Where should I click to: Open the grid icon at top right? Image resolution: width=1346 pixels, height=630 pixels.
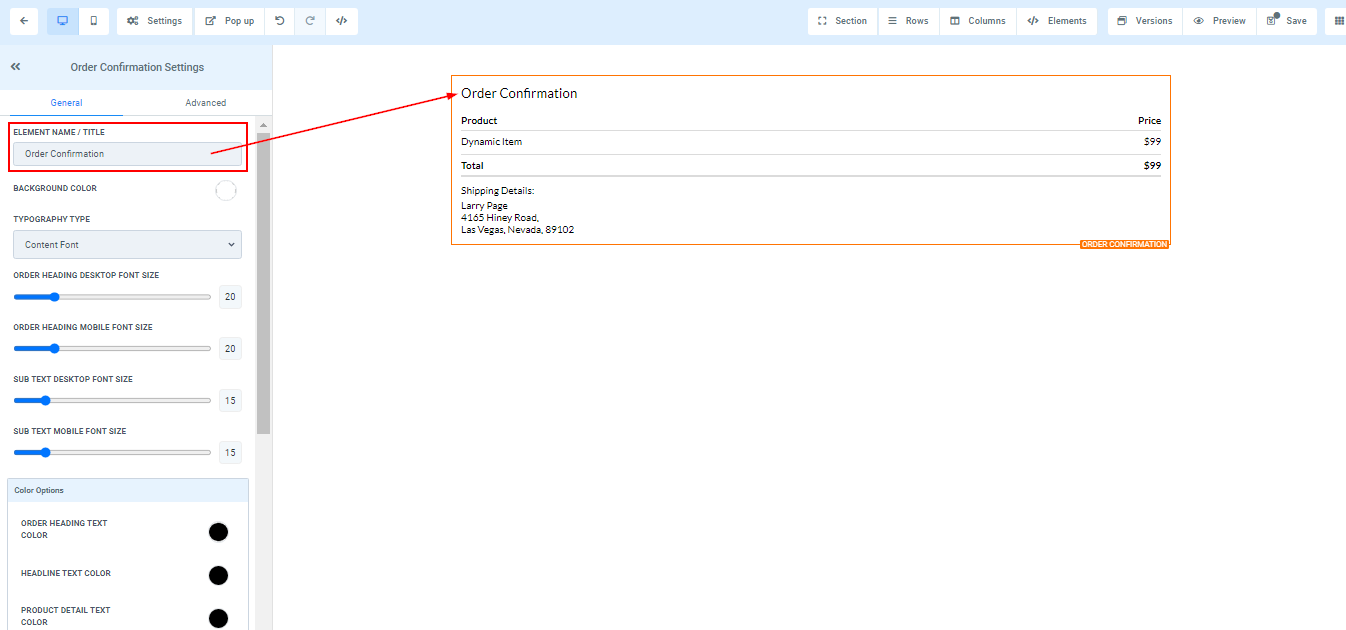pyautogui.click(x=1339, y=21)
